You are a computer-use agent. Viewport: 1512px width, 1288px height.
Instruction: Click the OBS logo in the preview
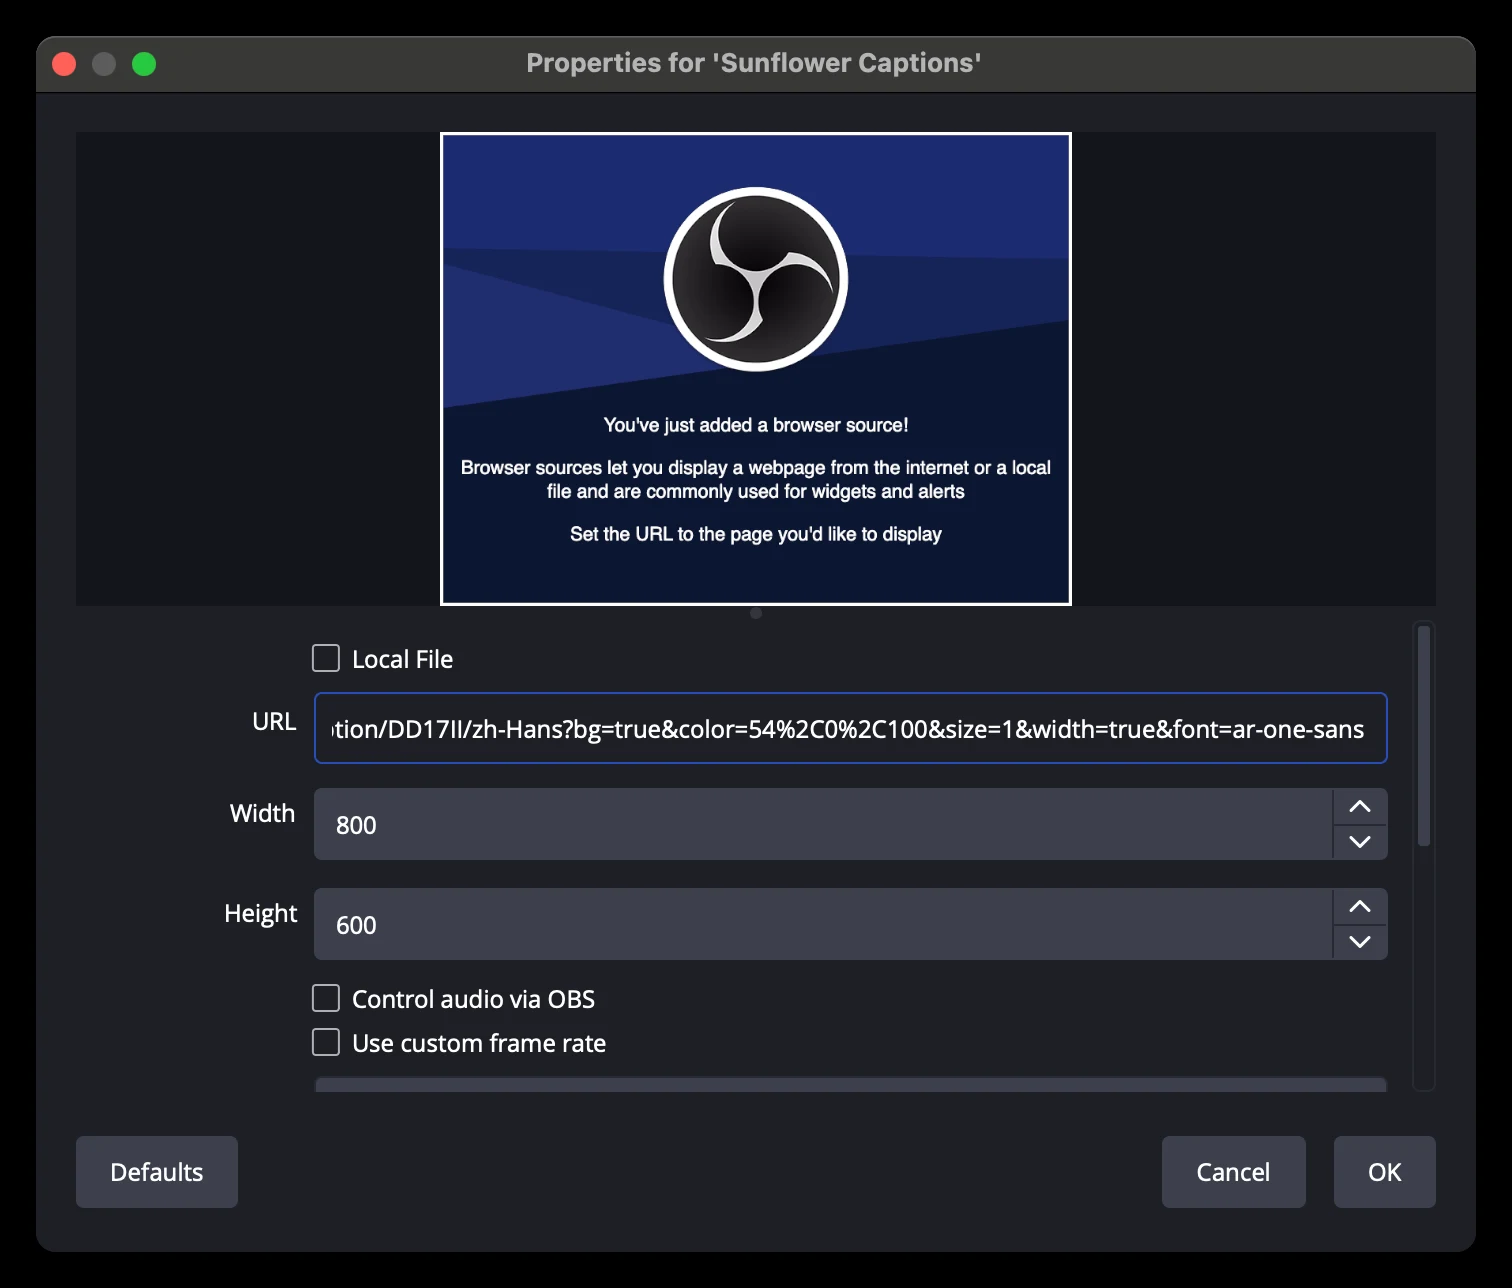coord(756,279)
